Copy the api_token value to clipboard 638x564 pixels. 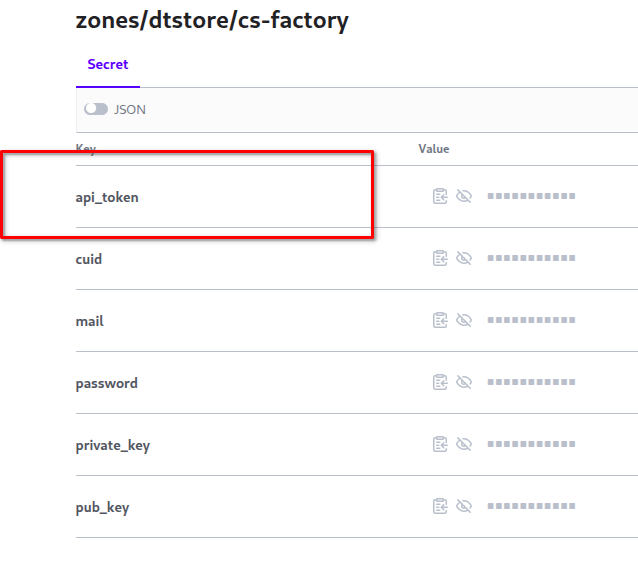pos(440,196)
